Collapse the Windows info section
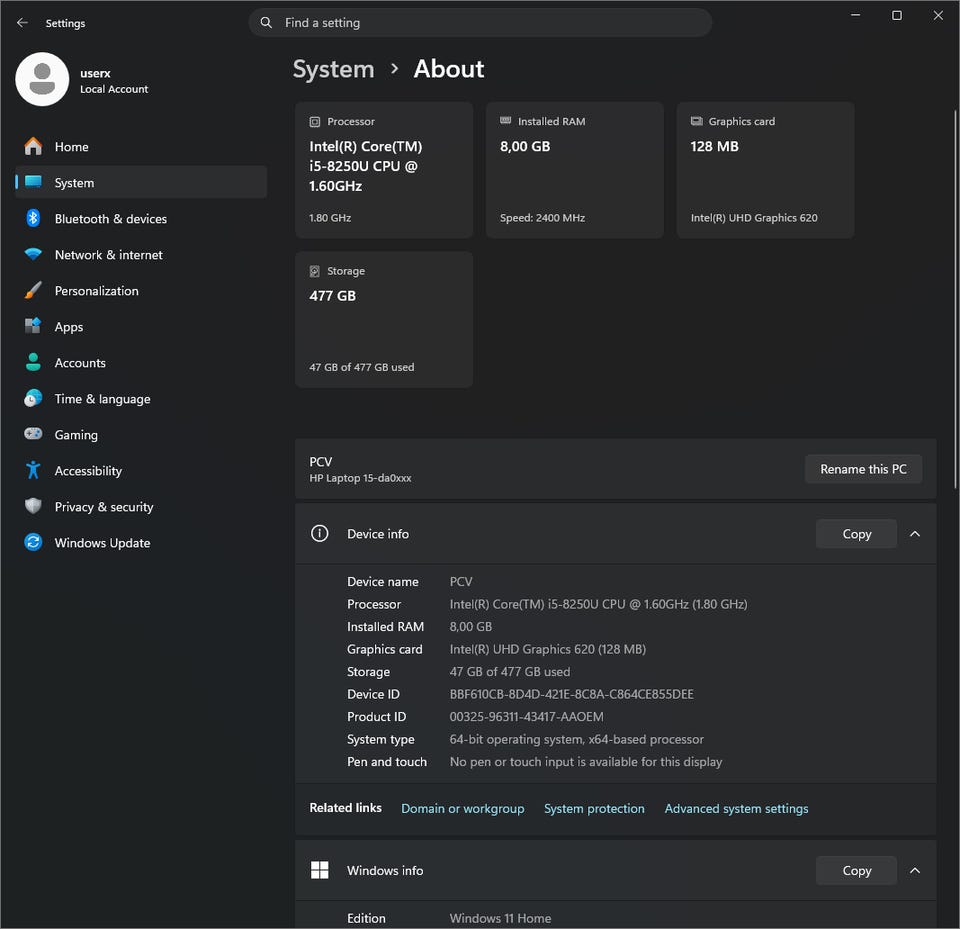The height and width of the screenshot is (929, 960). coord(915,870)
